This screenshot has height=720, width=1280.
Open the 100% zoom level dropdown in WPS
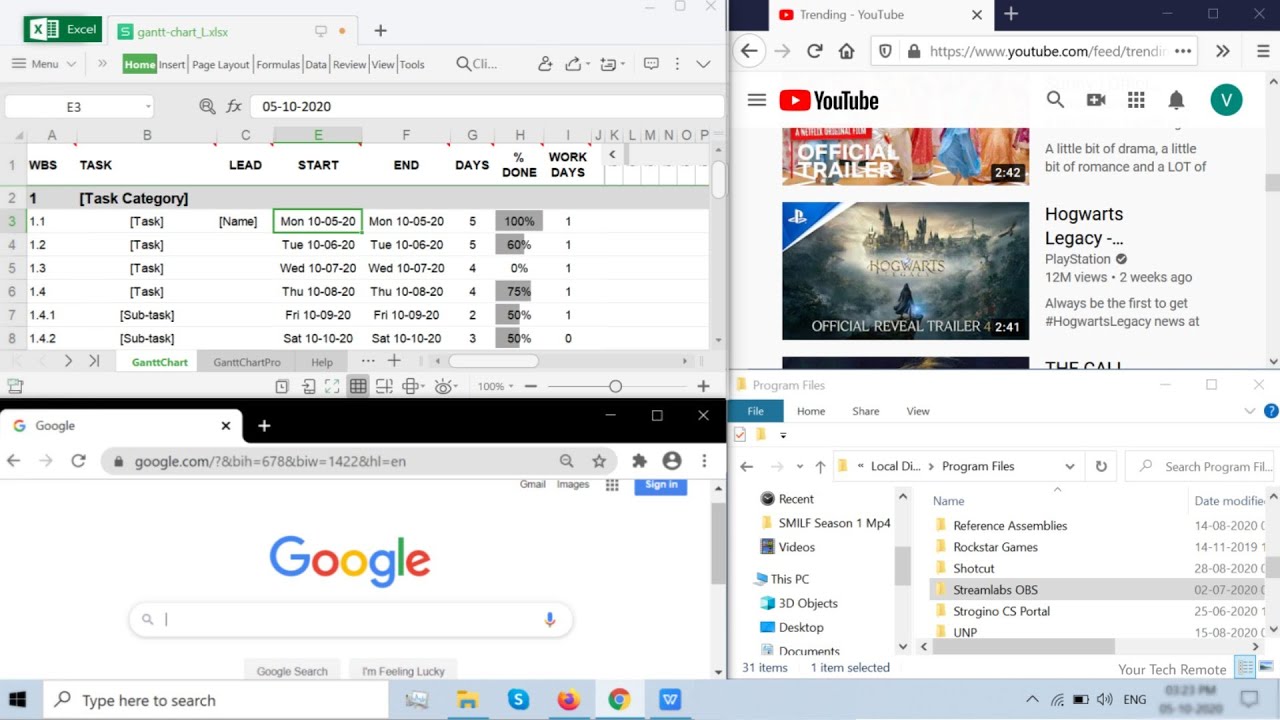(496, 387)
